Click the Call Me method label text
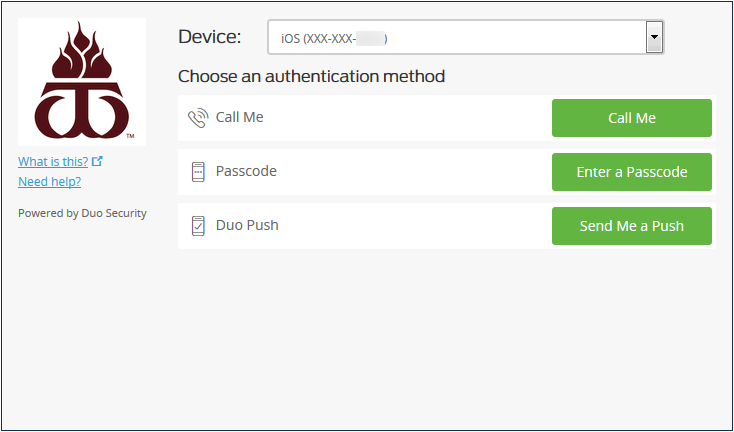Screen dimensions: 734x432 [x=239, y=117]
